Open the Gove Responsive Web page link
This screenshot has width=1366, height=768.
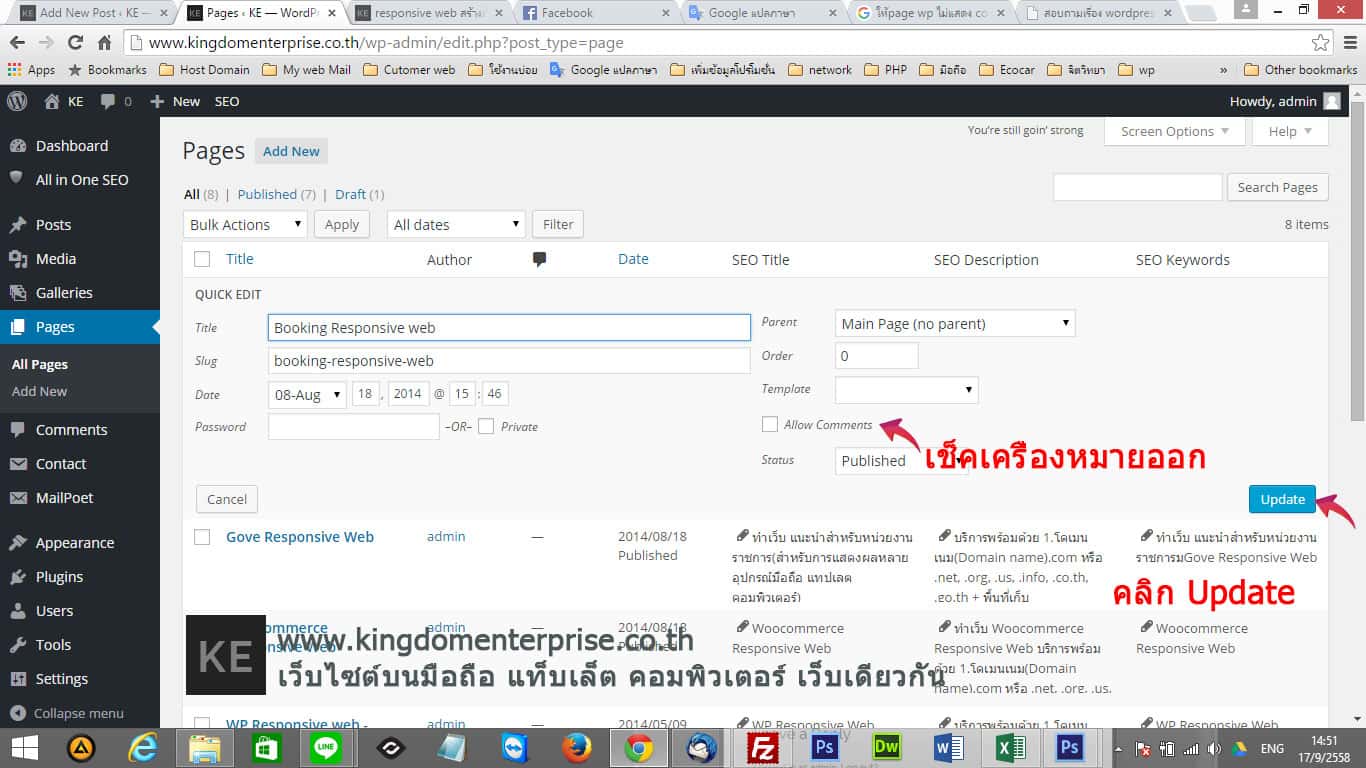300,537
